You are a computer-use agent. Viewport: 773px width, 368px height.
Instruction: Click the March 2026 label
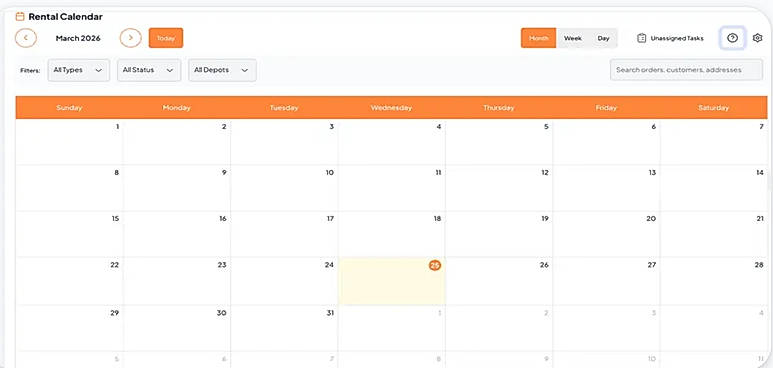pyautogui.click(x=78, y=38)
